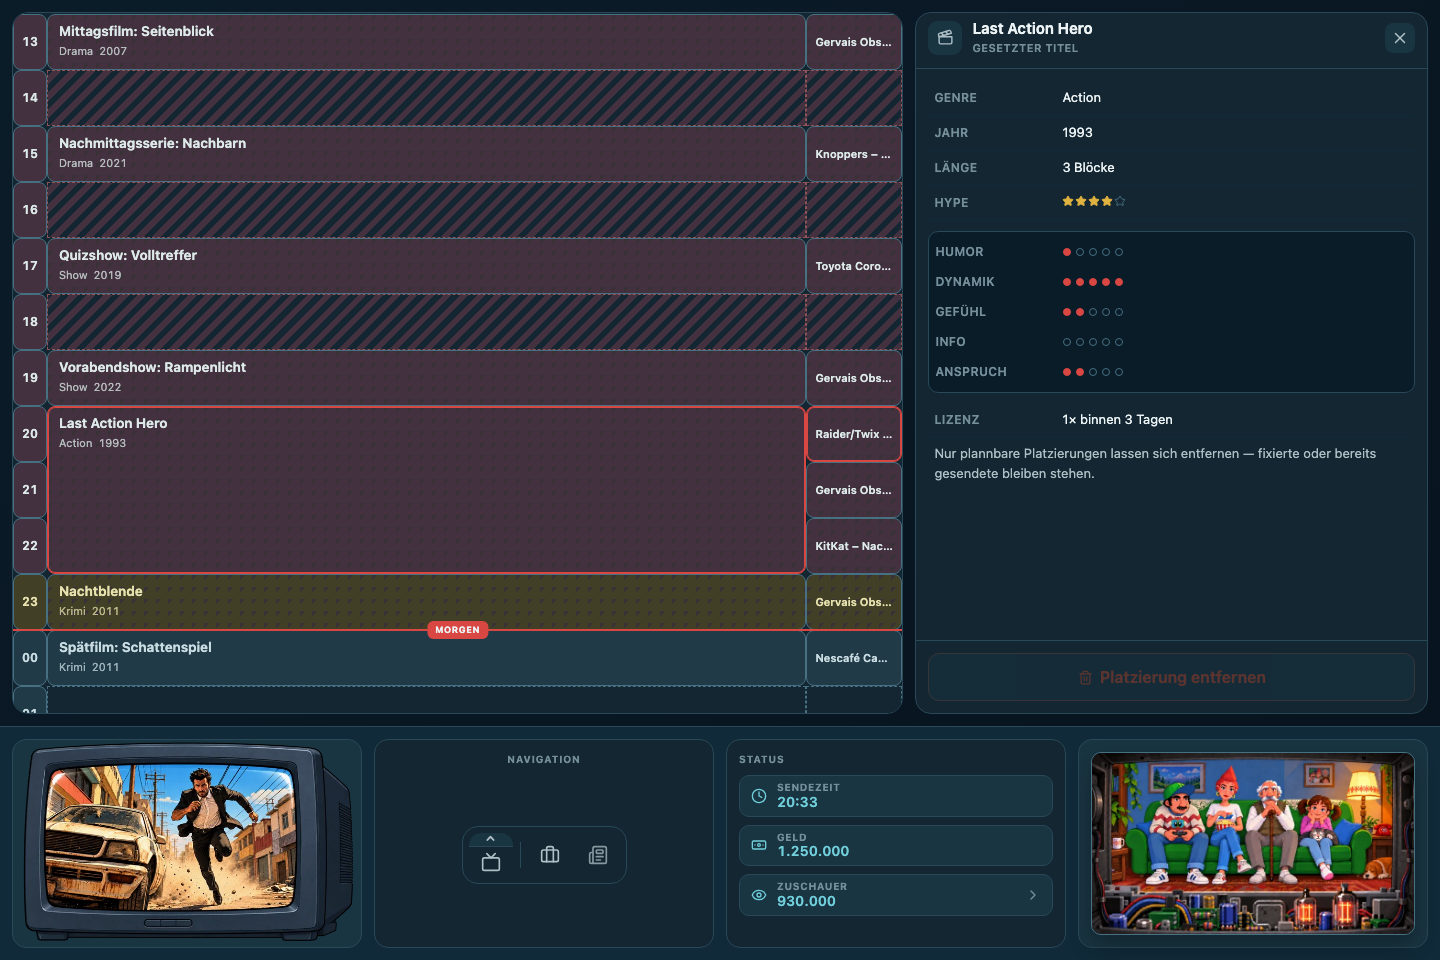
Task: Click the Zuschauer 930.000 value
Action: tap(806, 901)
